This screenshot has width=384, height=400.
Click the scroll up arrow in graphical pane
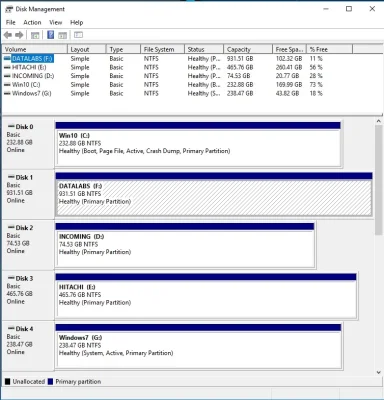point(379,121)
